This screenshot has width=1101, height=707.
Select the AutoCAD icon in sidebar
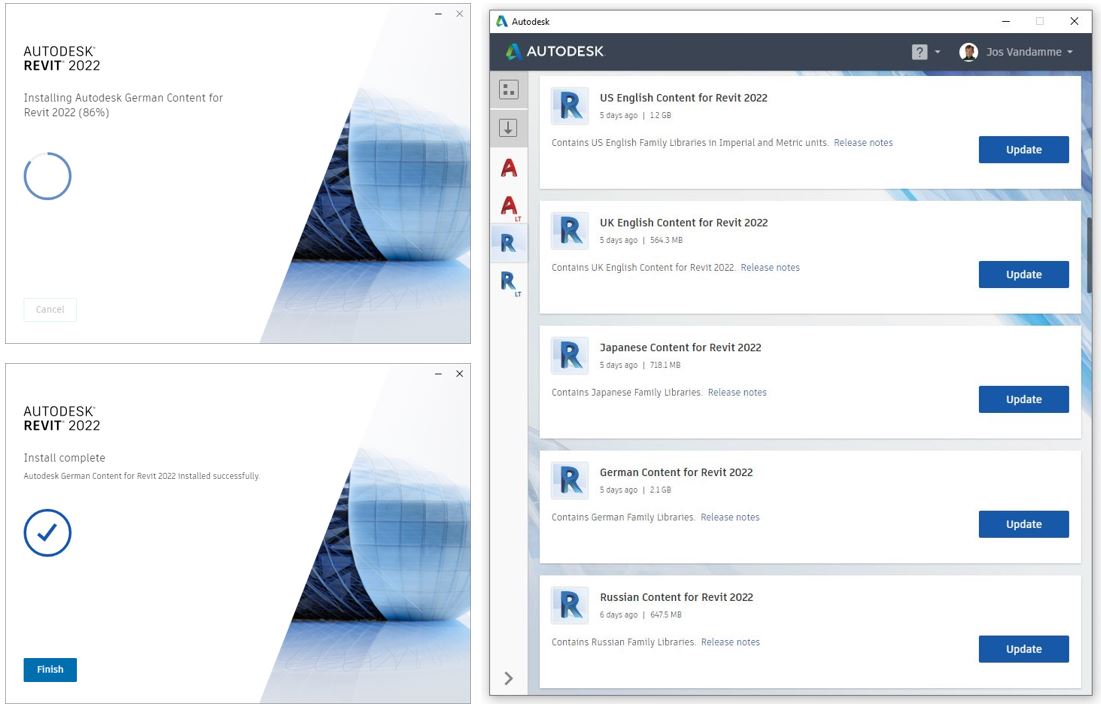(x=509, y=167)
